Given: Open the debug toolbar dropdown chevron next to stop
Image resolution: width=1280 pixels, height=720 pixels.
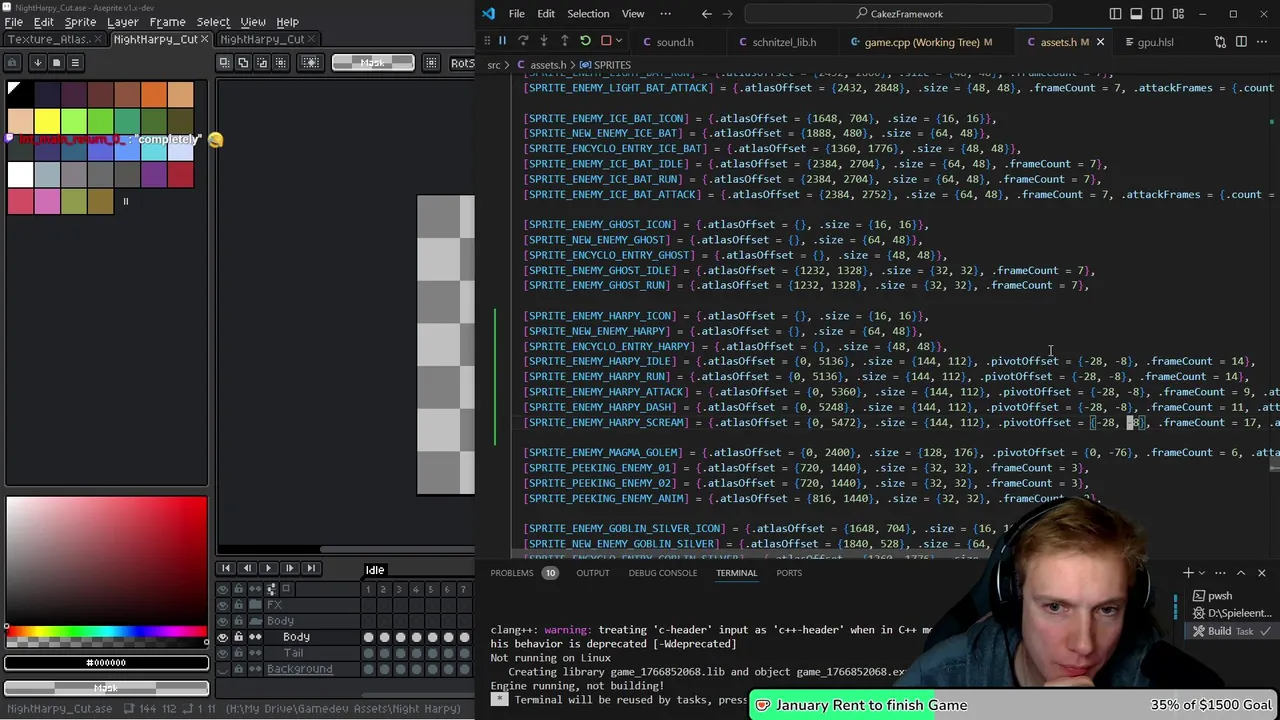Looking at the screenshot, I should pyautogui.click(x=620, y=41).
